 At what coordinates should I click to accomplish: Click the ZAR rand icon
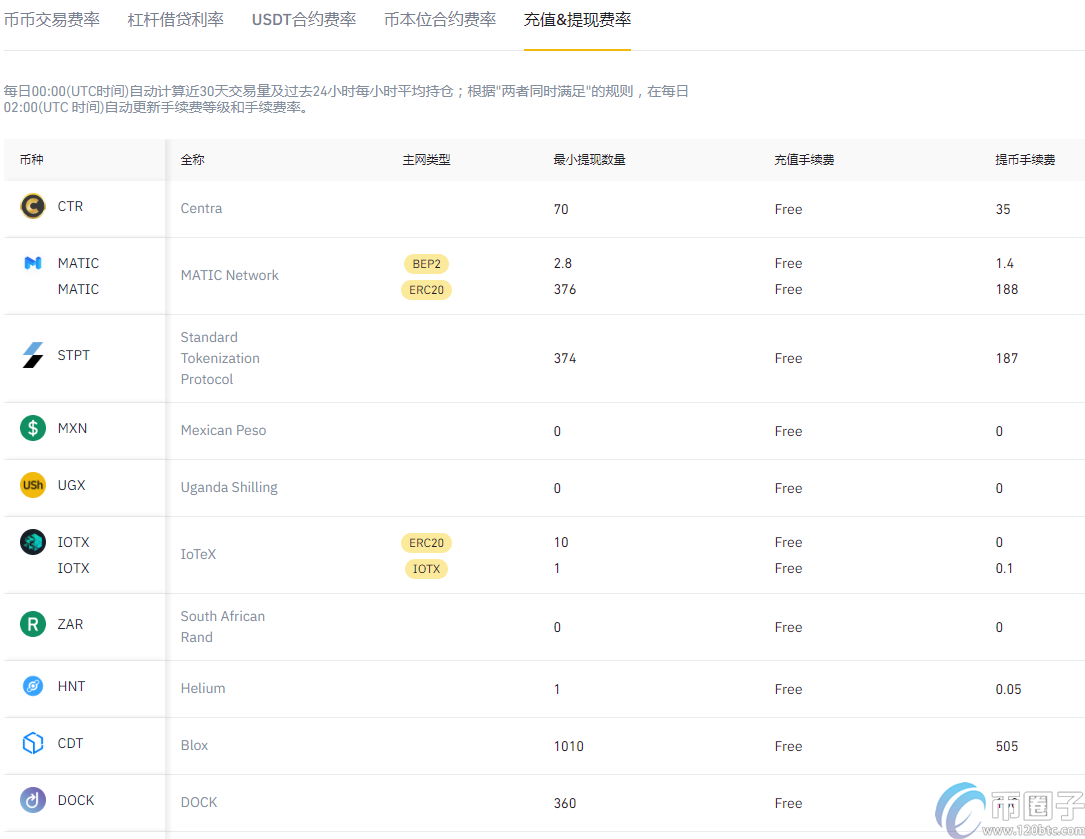click(x=33, y=624)
